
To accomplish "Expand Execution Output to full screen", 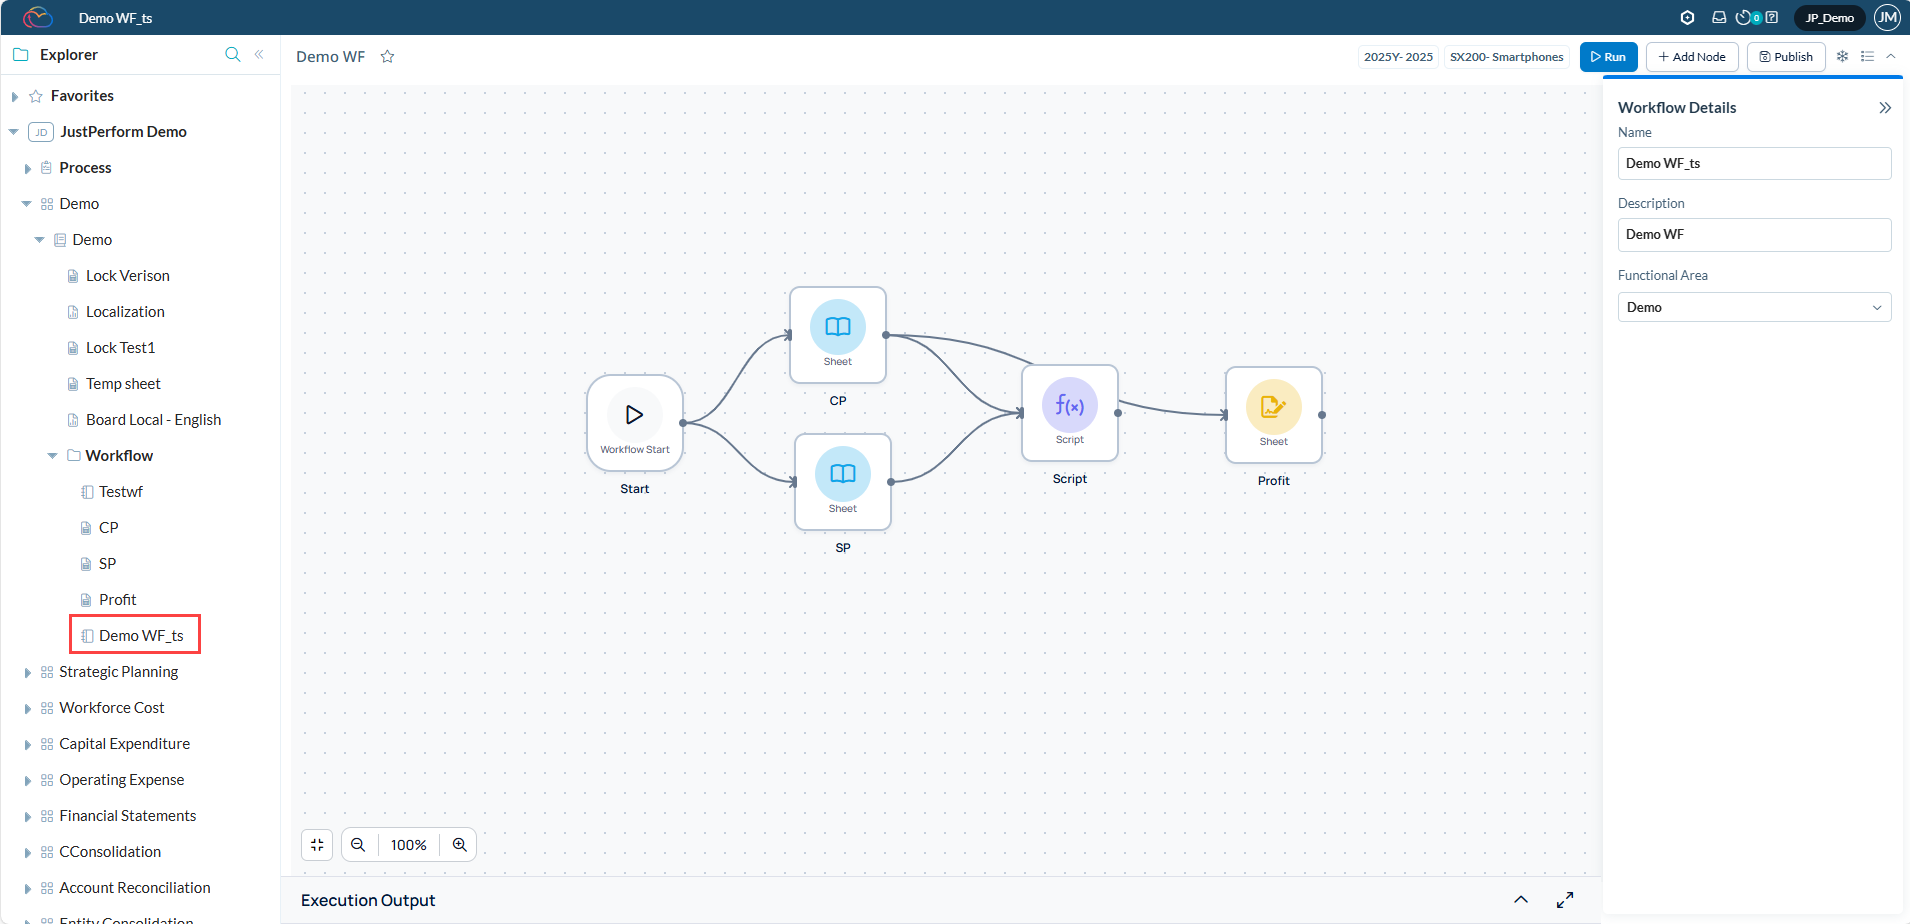I will pyautogui.click(x=1565, y=900).
